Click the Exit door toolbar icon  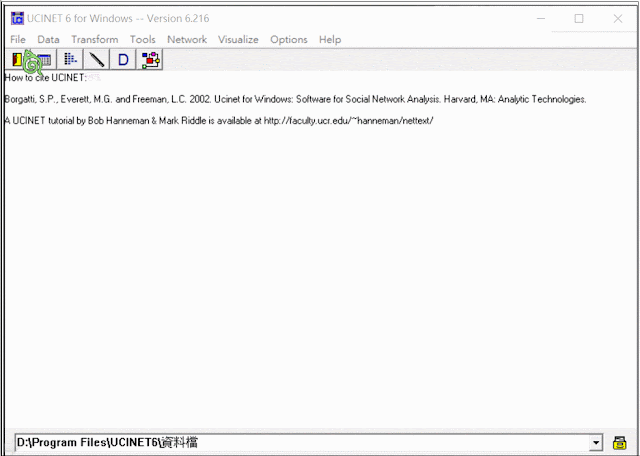click(x=17, y=60)
